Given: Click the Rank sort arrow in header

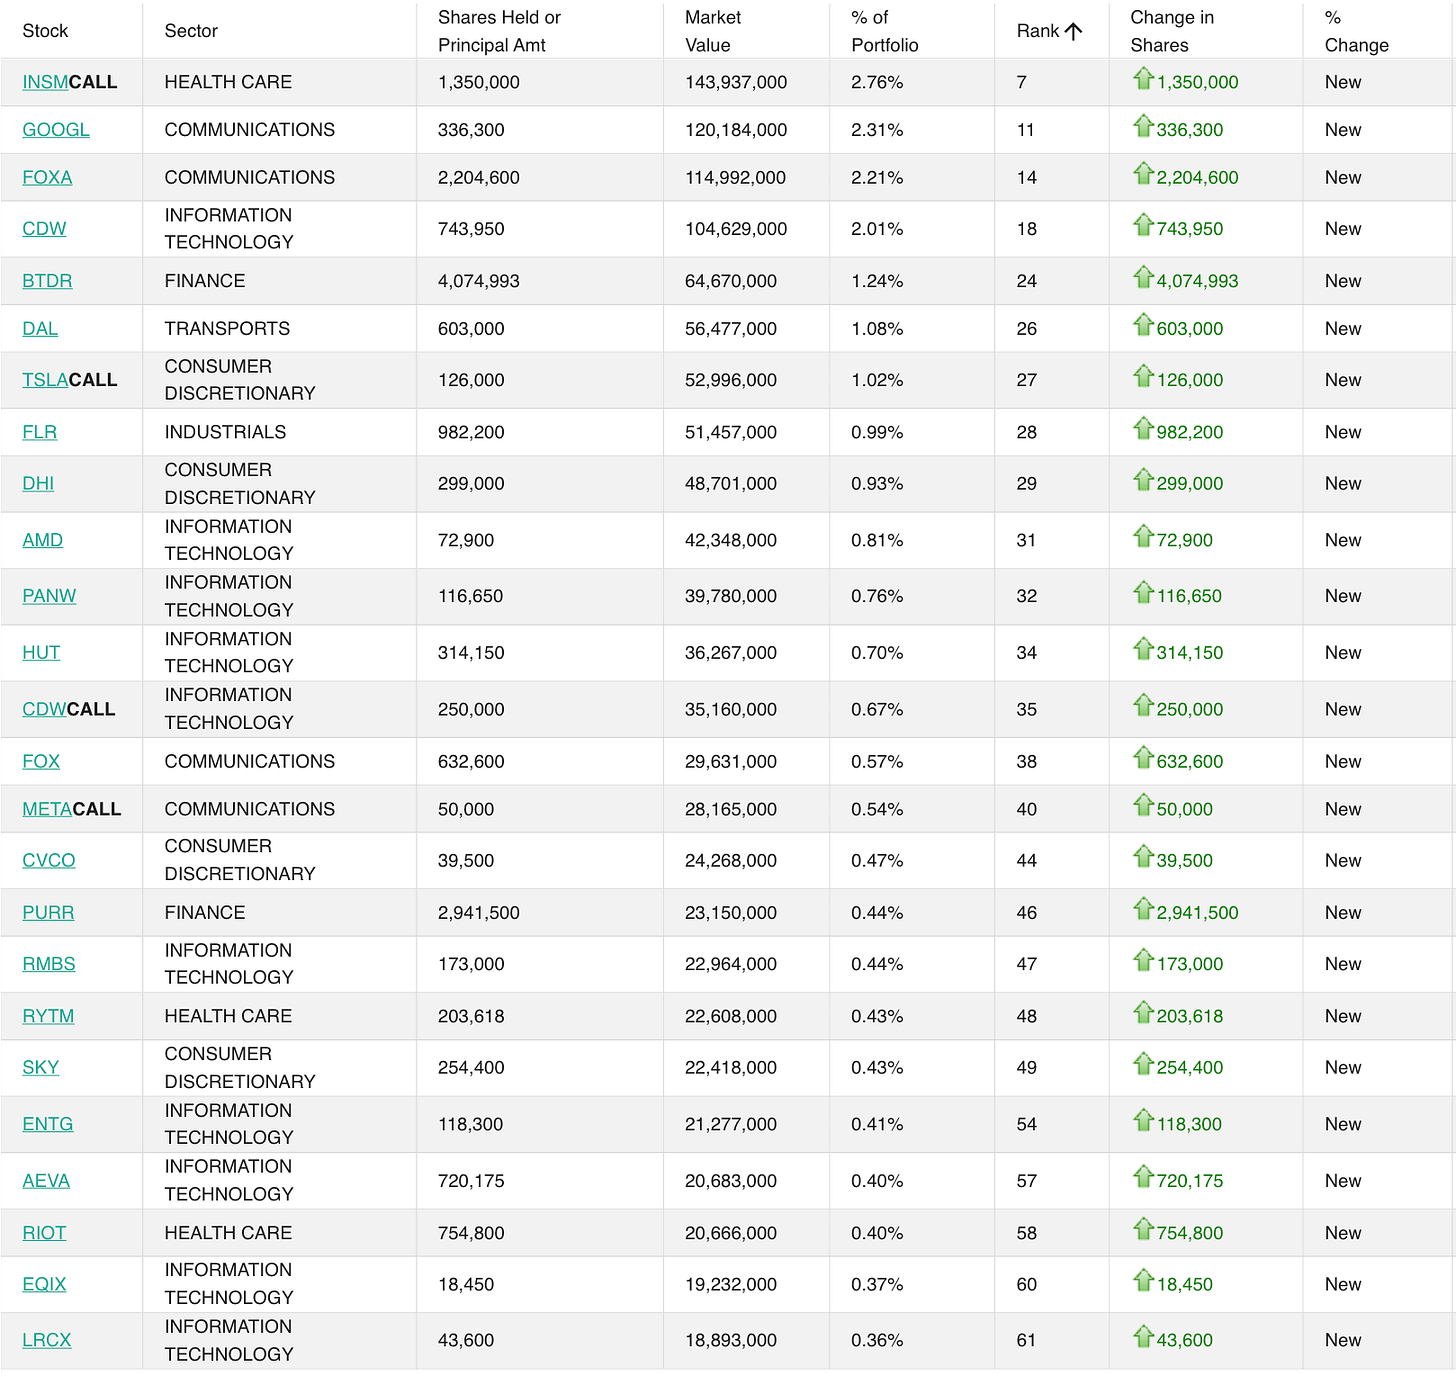Looking at the screenshot, I should [x=1073, y=31].
